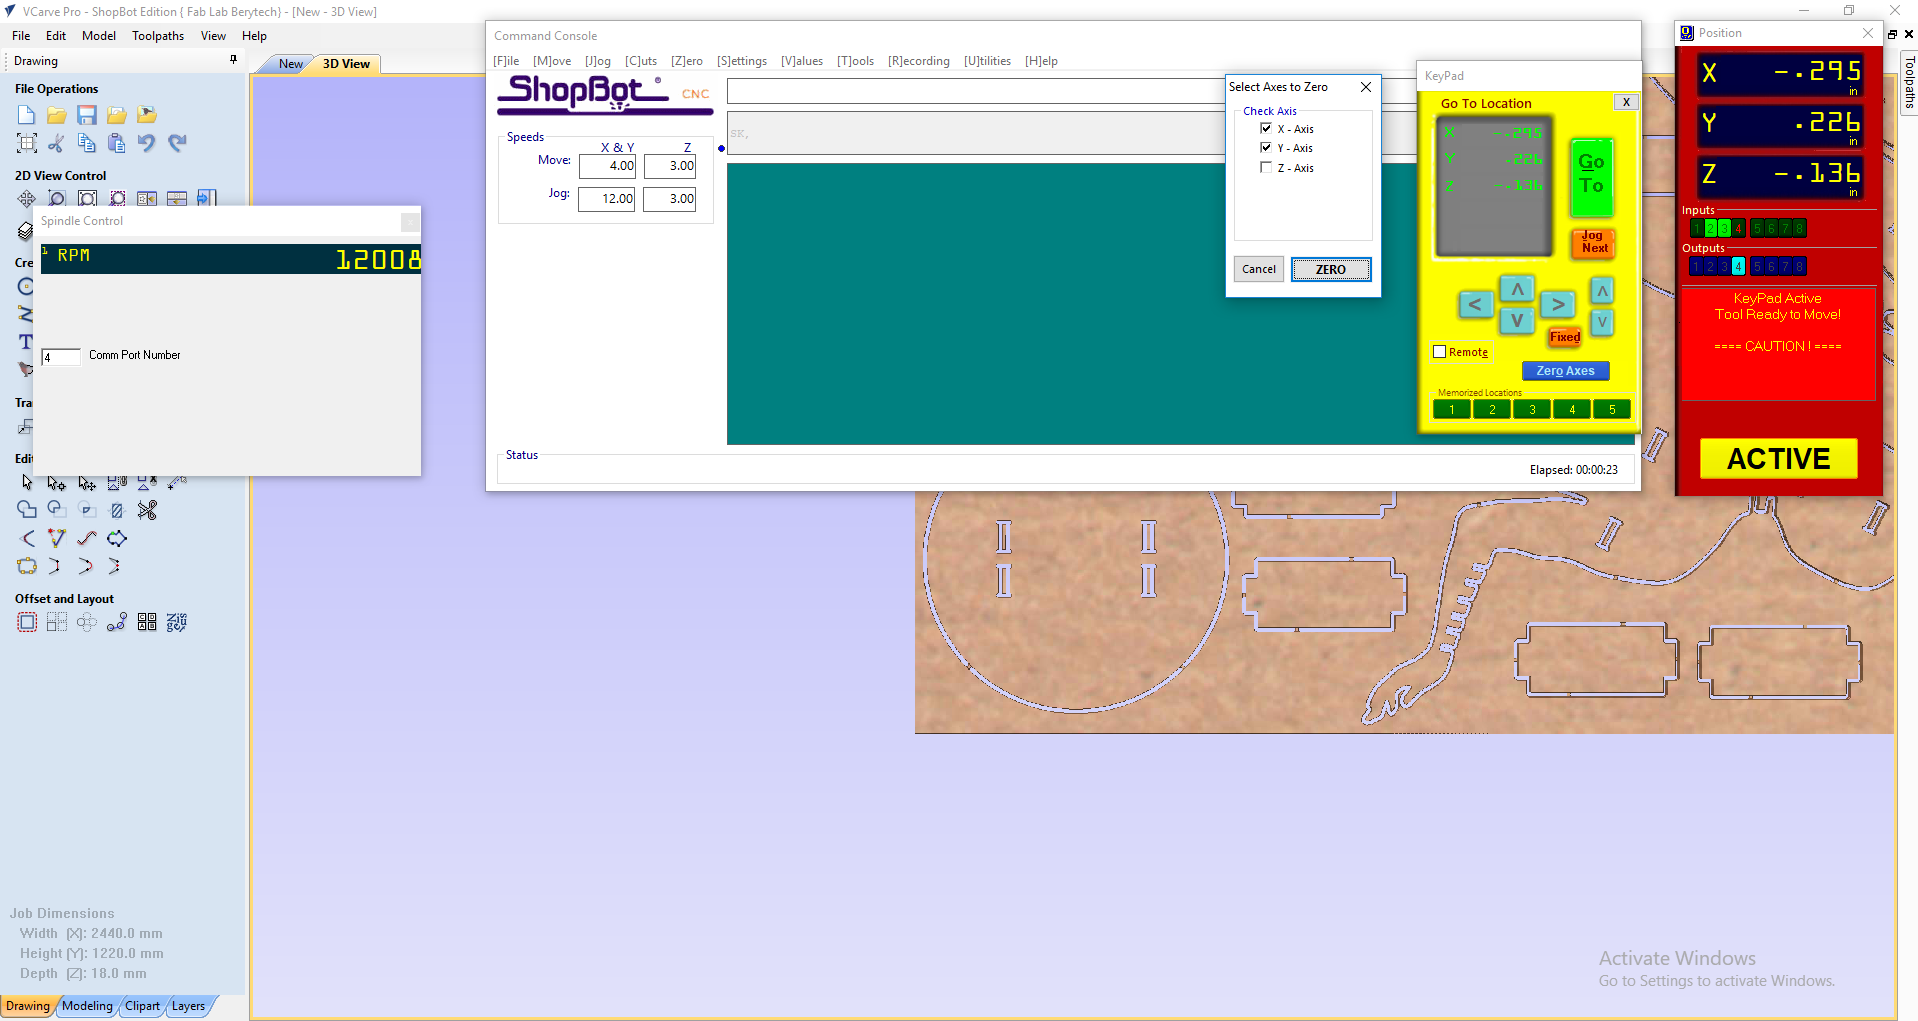
Task: Toggle the Drawing panel pin
Action: [x=233, y=60]
